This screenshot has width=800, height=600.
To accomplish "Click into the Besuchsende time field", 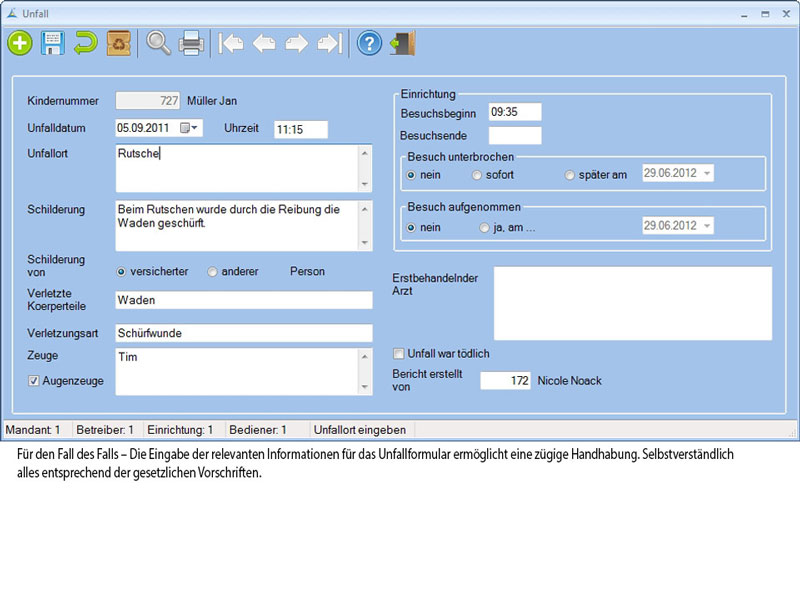I will 514,135.
